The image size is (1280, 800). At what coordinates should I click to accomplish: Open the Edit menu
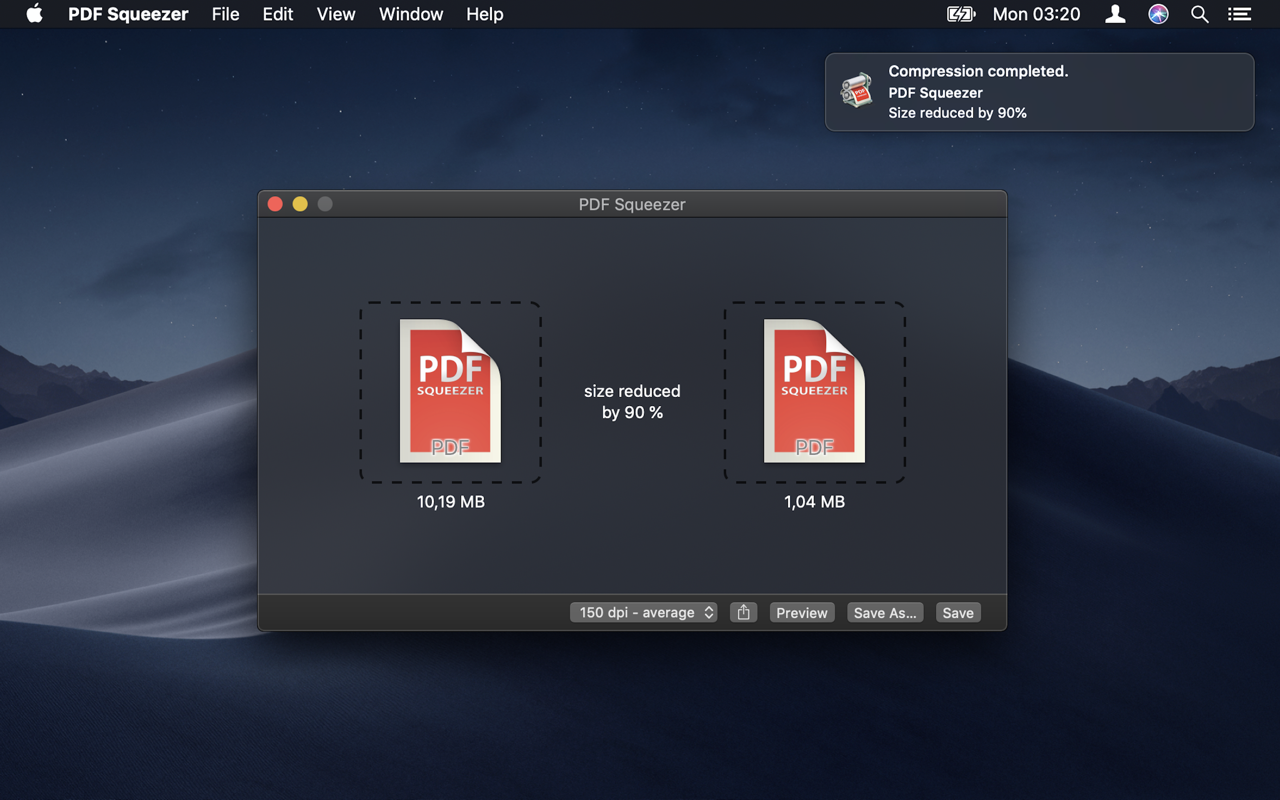tap(277, 14)
